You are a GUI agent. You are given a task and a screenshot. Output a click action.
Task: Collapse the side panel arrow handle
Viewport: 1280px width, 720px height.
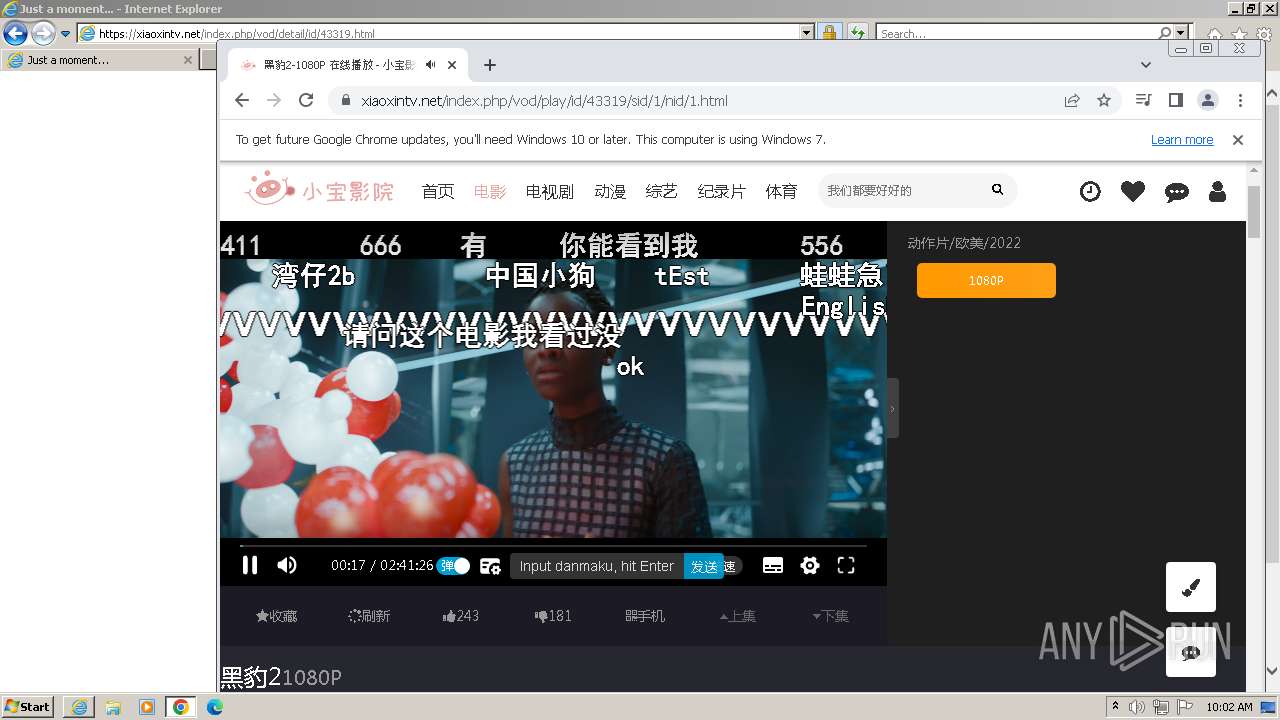893,408
